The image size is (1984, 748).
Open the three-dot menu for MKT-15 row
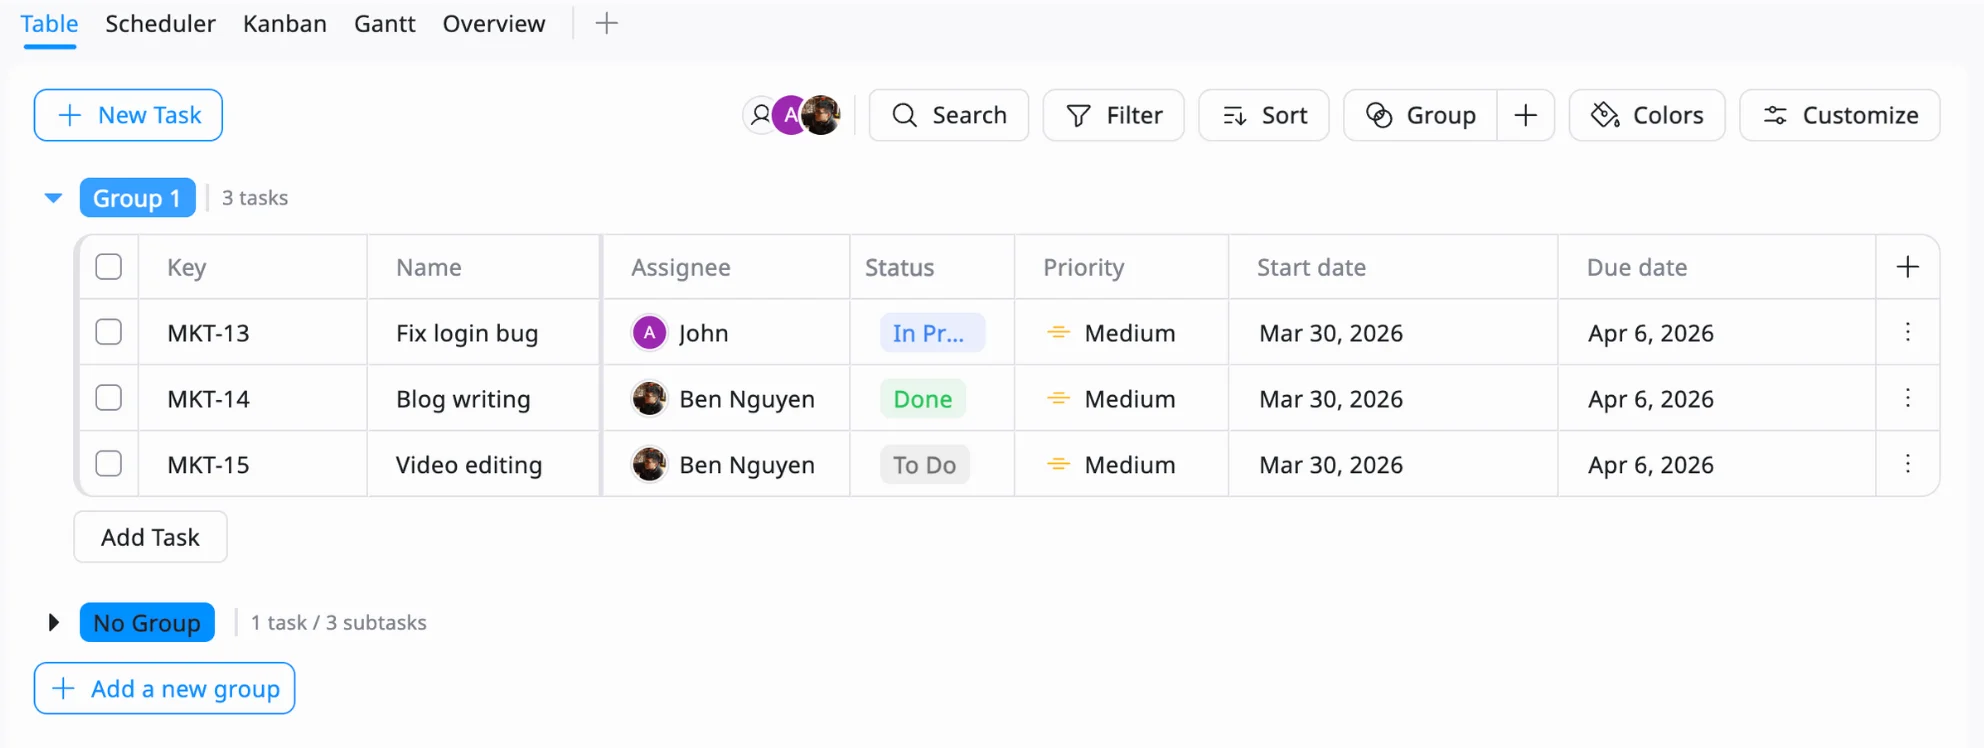1907,464
